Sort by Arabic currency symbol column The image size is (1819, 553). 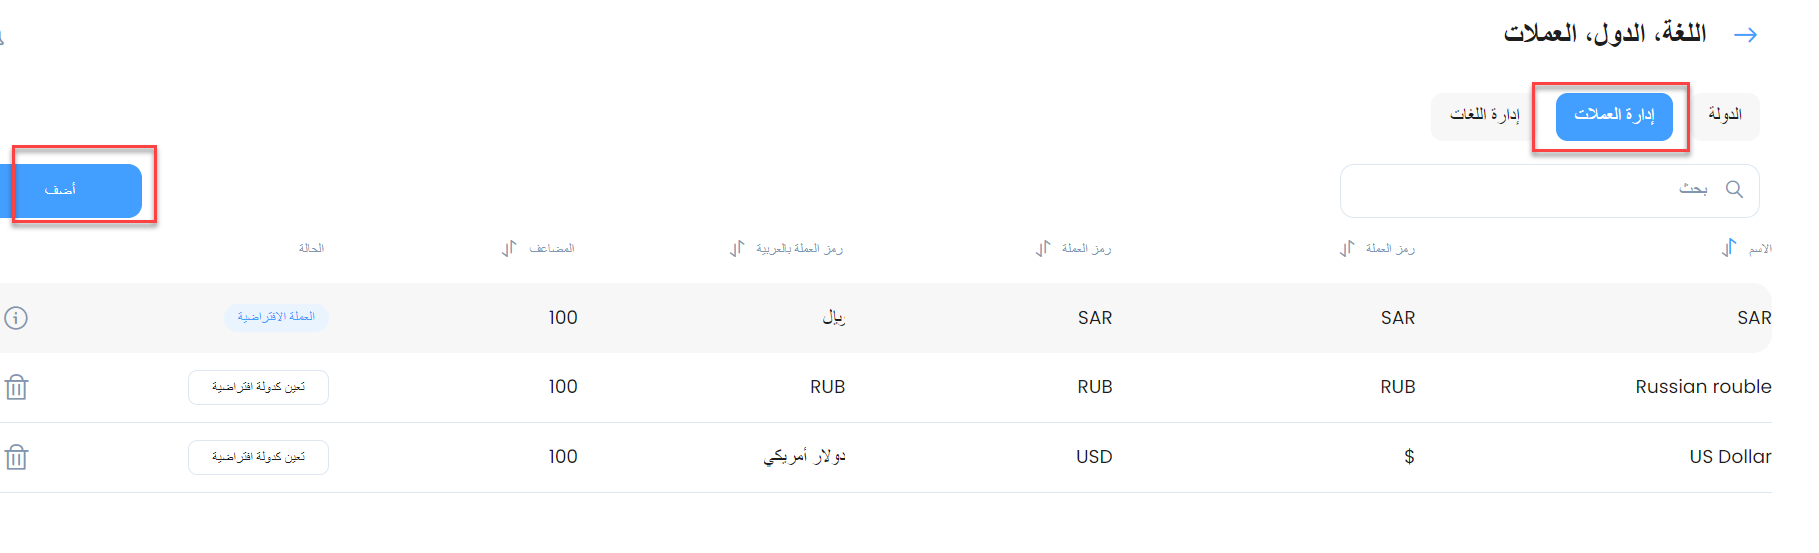736,248
